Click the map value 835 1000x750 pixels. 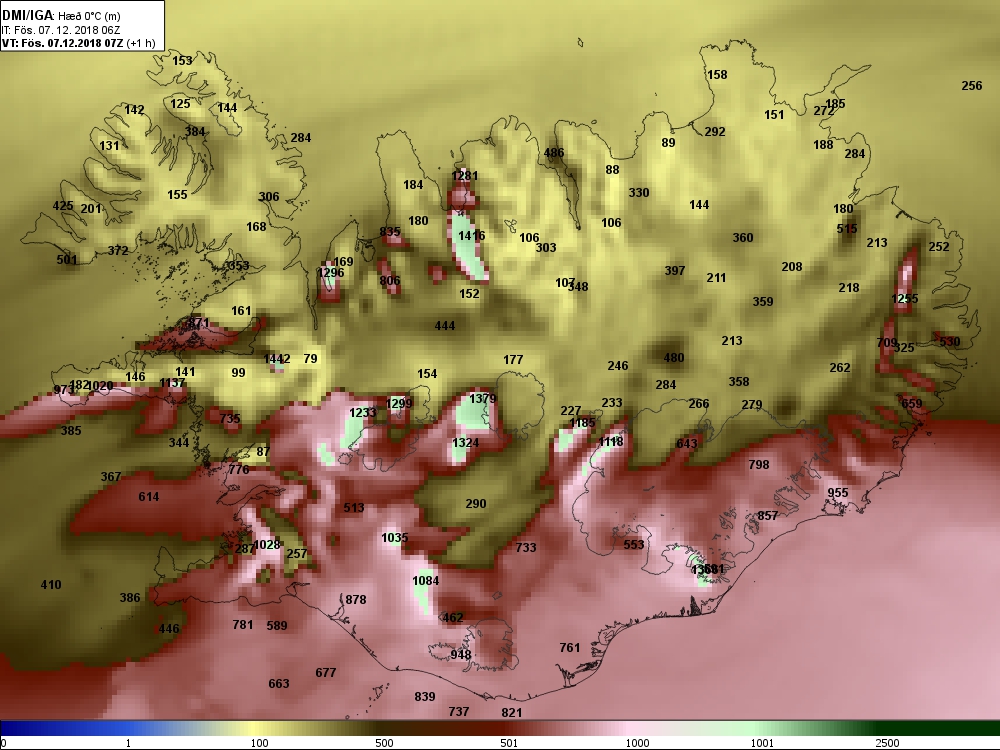pyautogui.click(x=390, y=232)
